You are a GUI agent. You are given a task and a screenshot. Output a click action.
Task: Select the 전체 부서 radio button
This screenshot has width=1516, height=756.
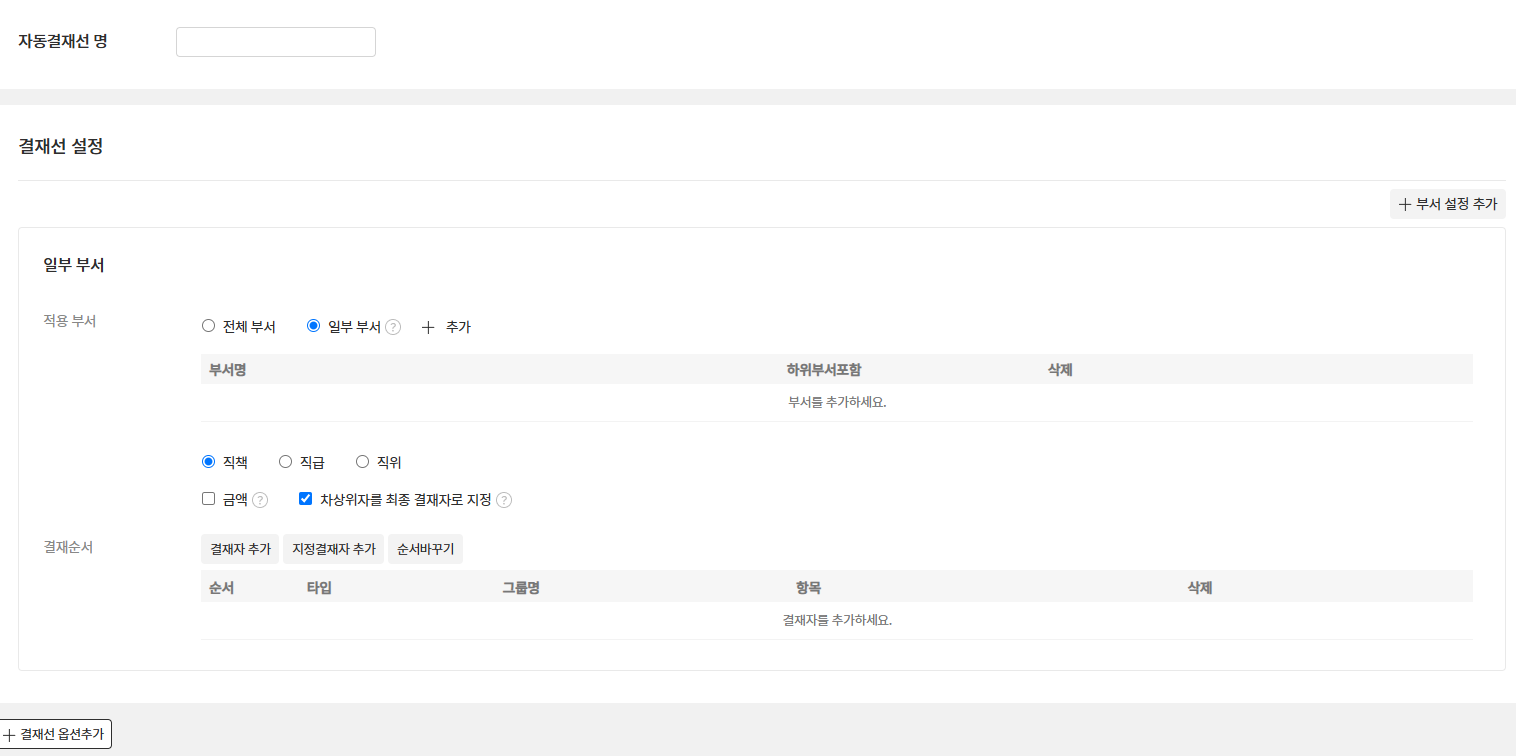[x=209, y=326]
